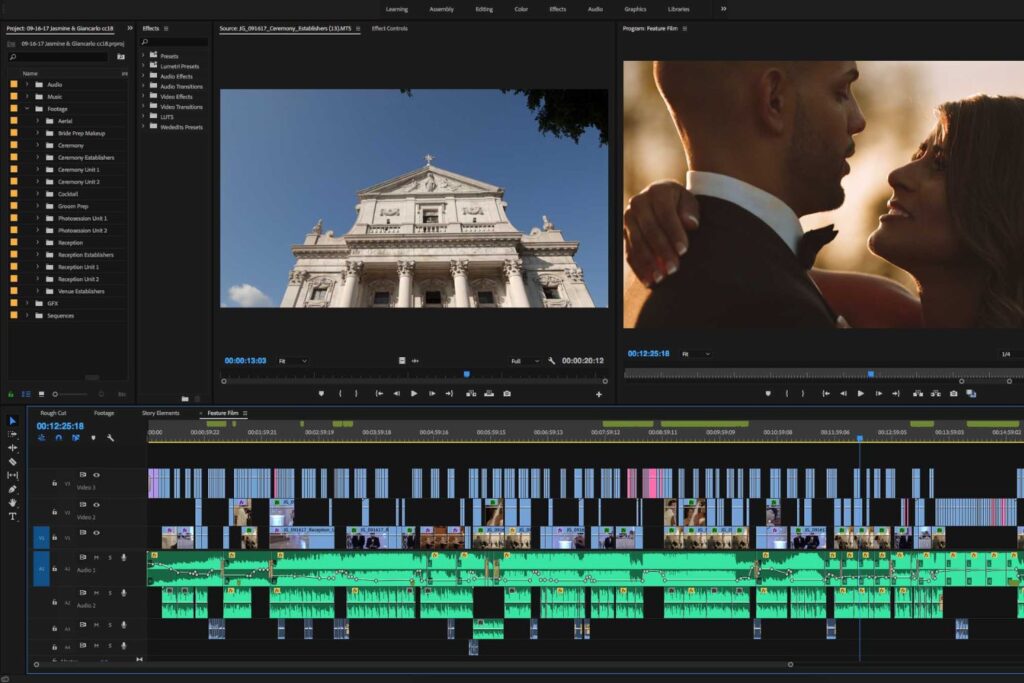Open timeline display settings wrench icon
Viewport: 1024px width, 683px height.
click(110, 438)
